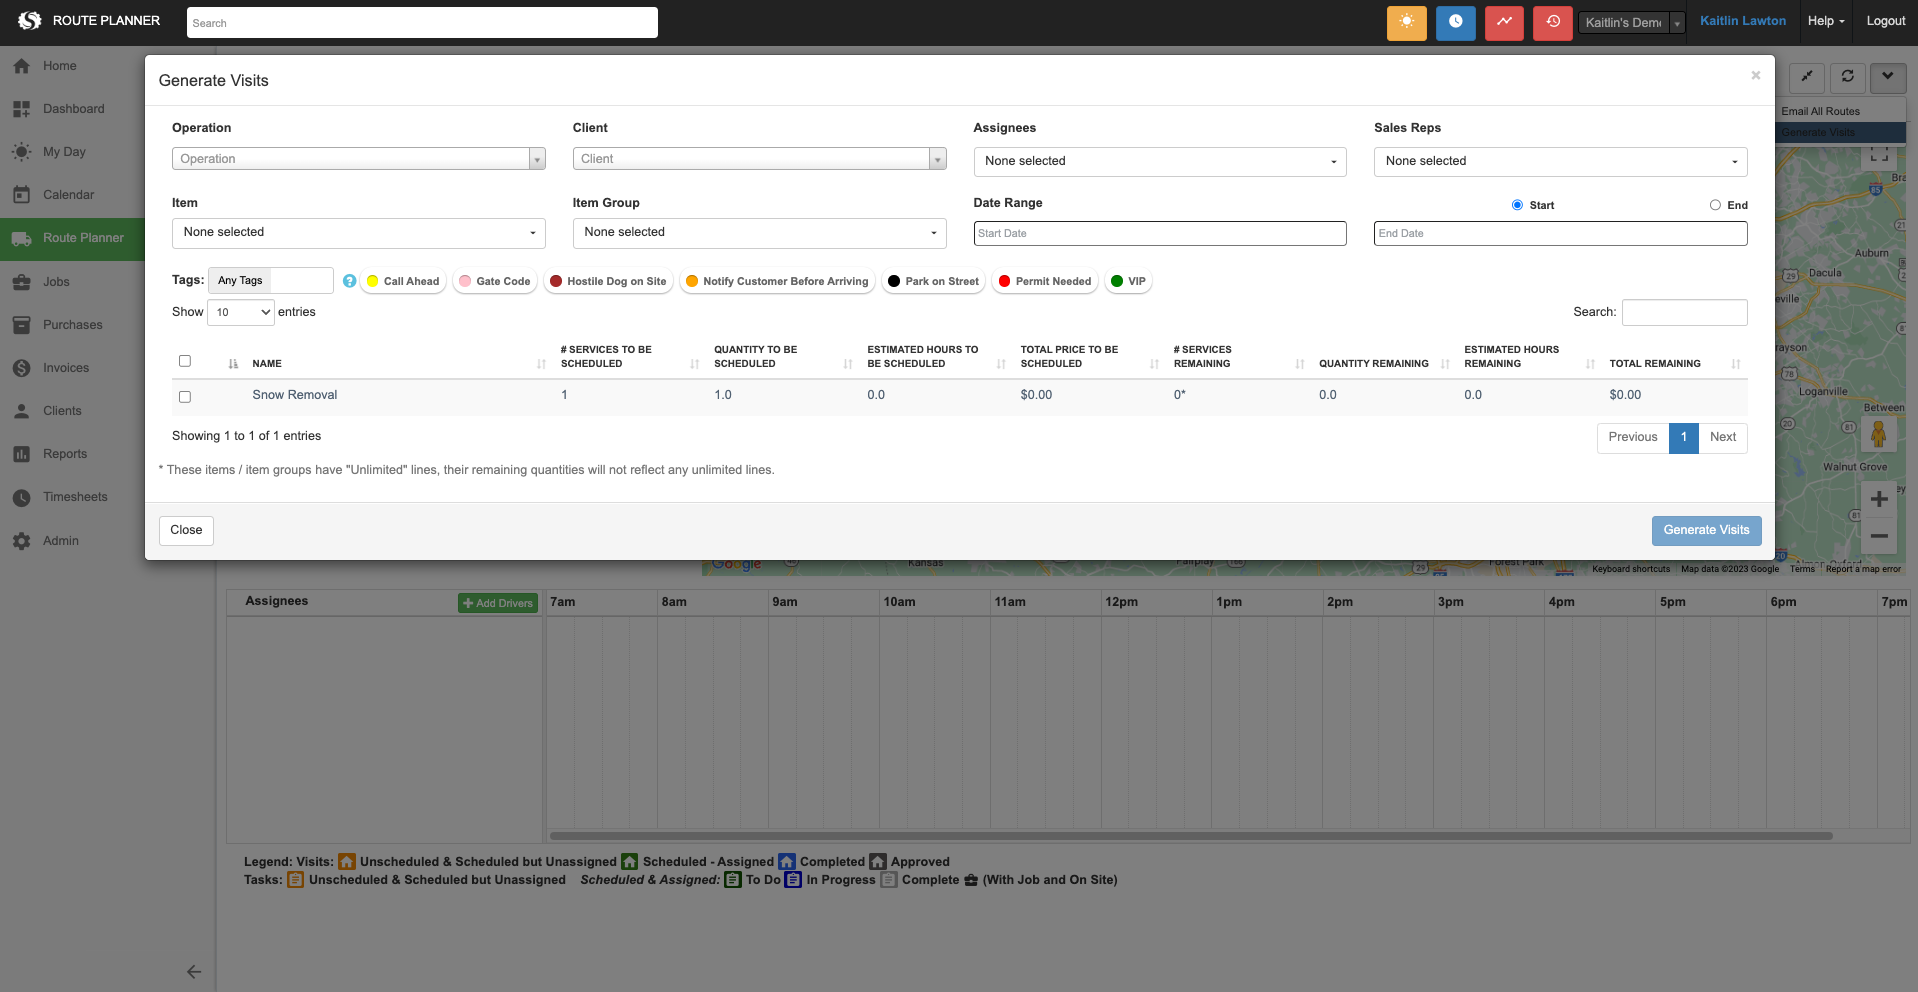
Task: Click the blue clock icon in top bar
Action: tap(1455, 22)
